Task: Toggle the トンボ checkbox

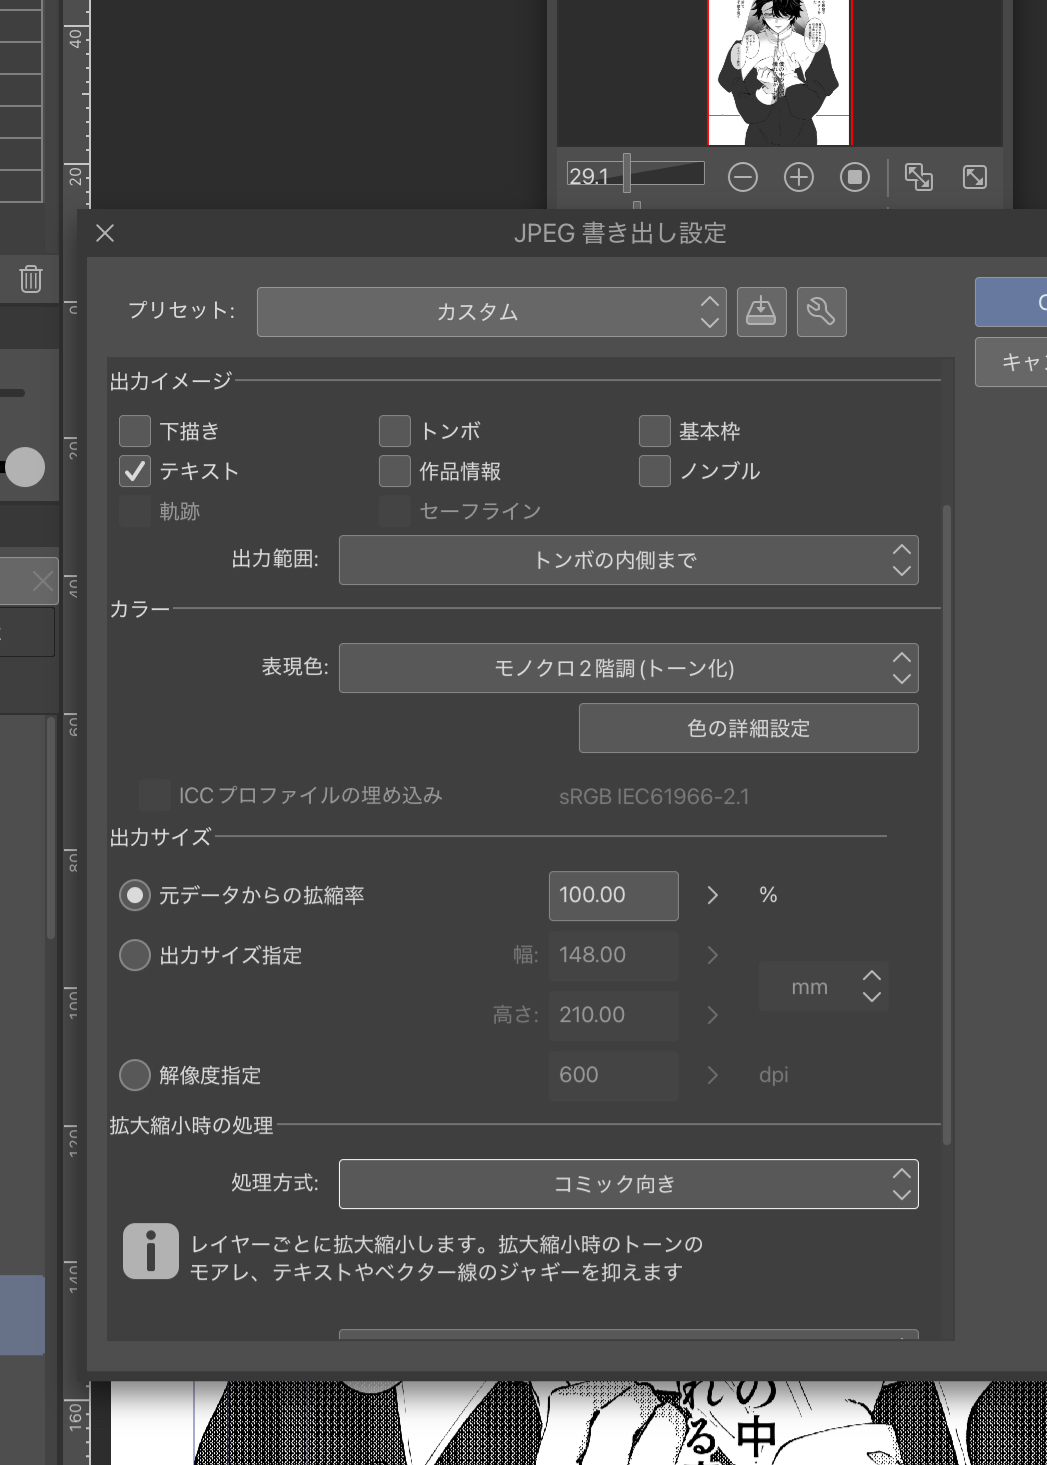Action: pos(395,431)
